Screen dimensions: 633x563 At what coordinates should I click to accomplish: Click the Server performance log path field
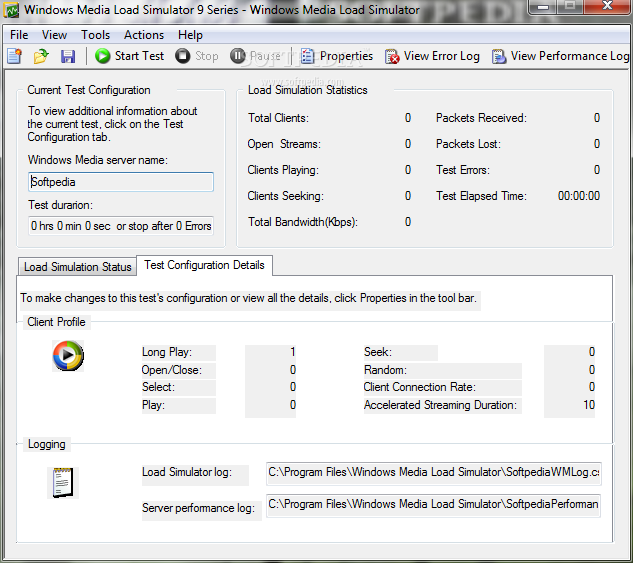pos(433,505)
